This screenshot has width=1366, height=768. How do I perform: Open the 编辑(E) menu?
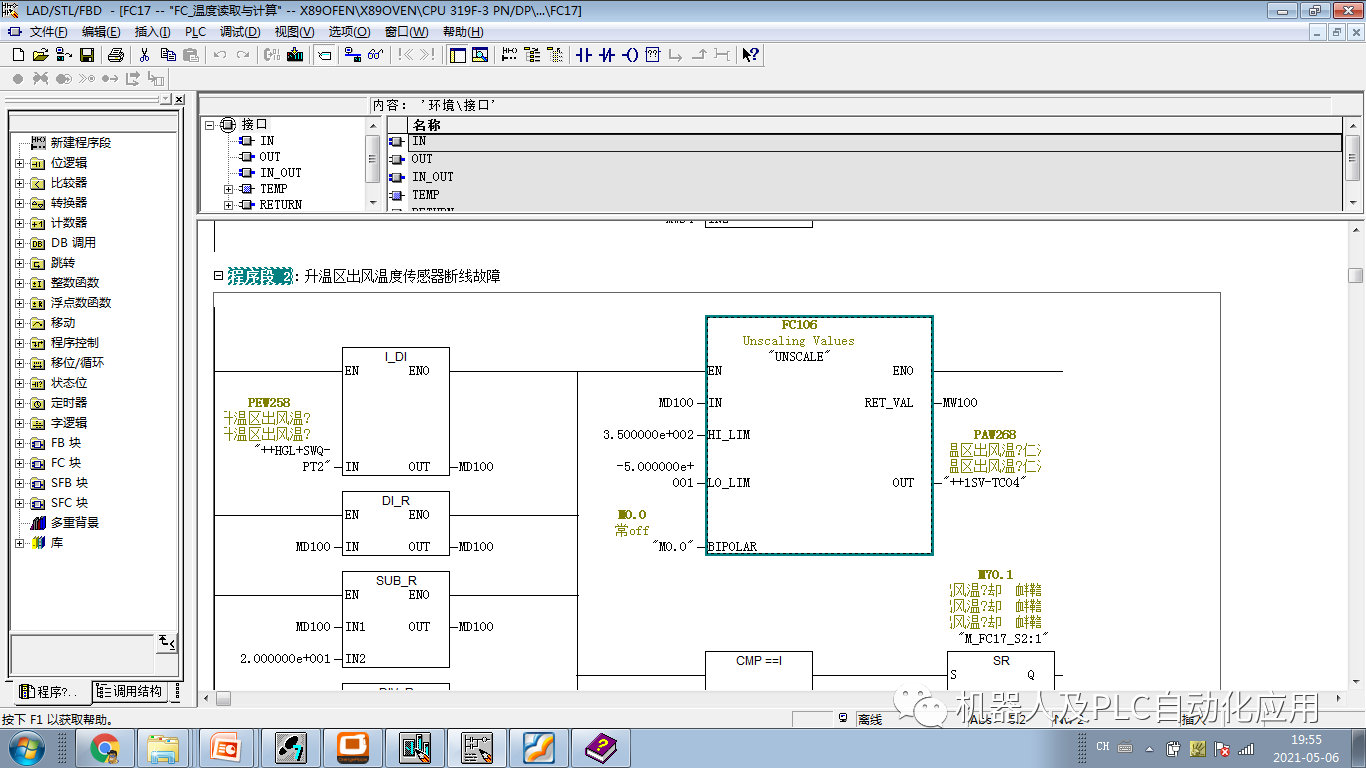tap(101, 32)
